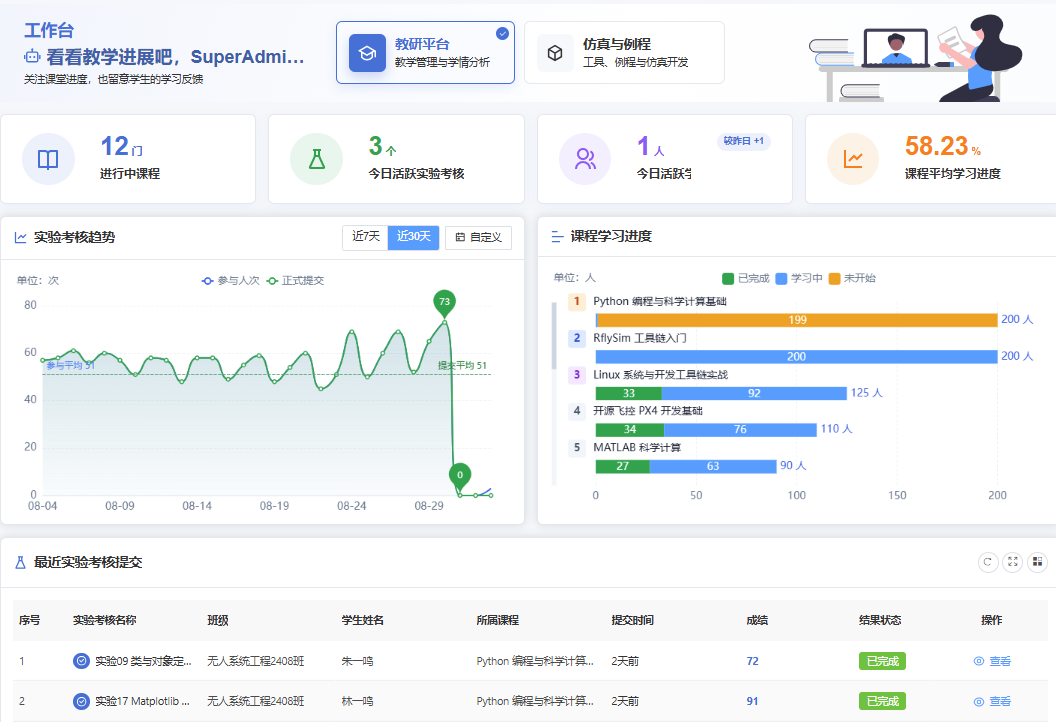Open the column layout settings of the submissions table

pyautogui.click(x=1038, y=562)
